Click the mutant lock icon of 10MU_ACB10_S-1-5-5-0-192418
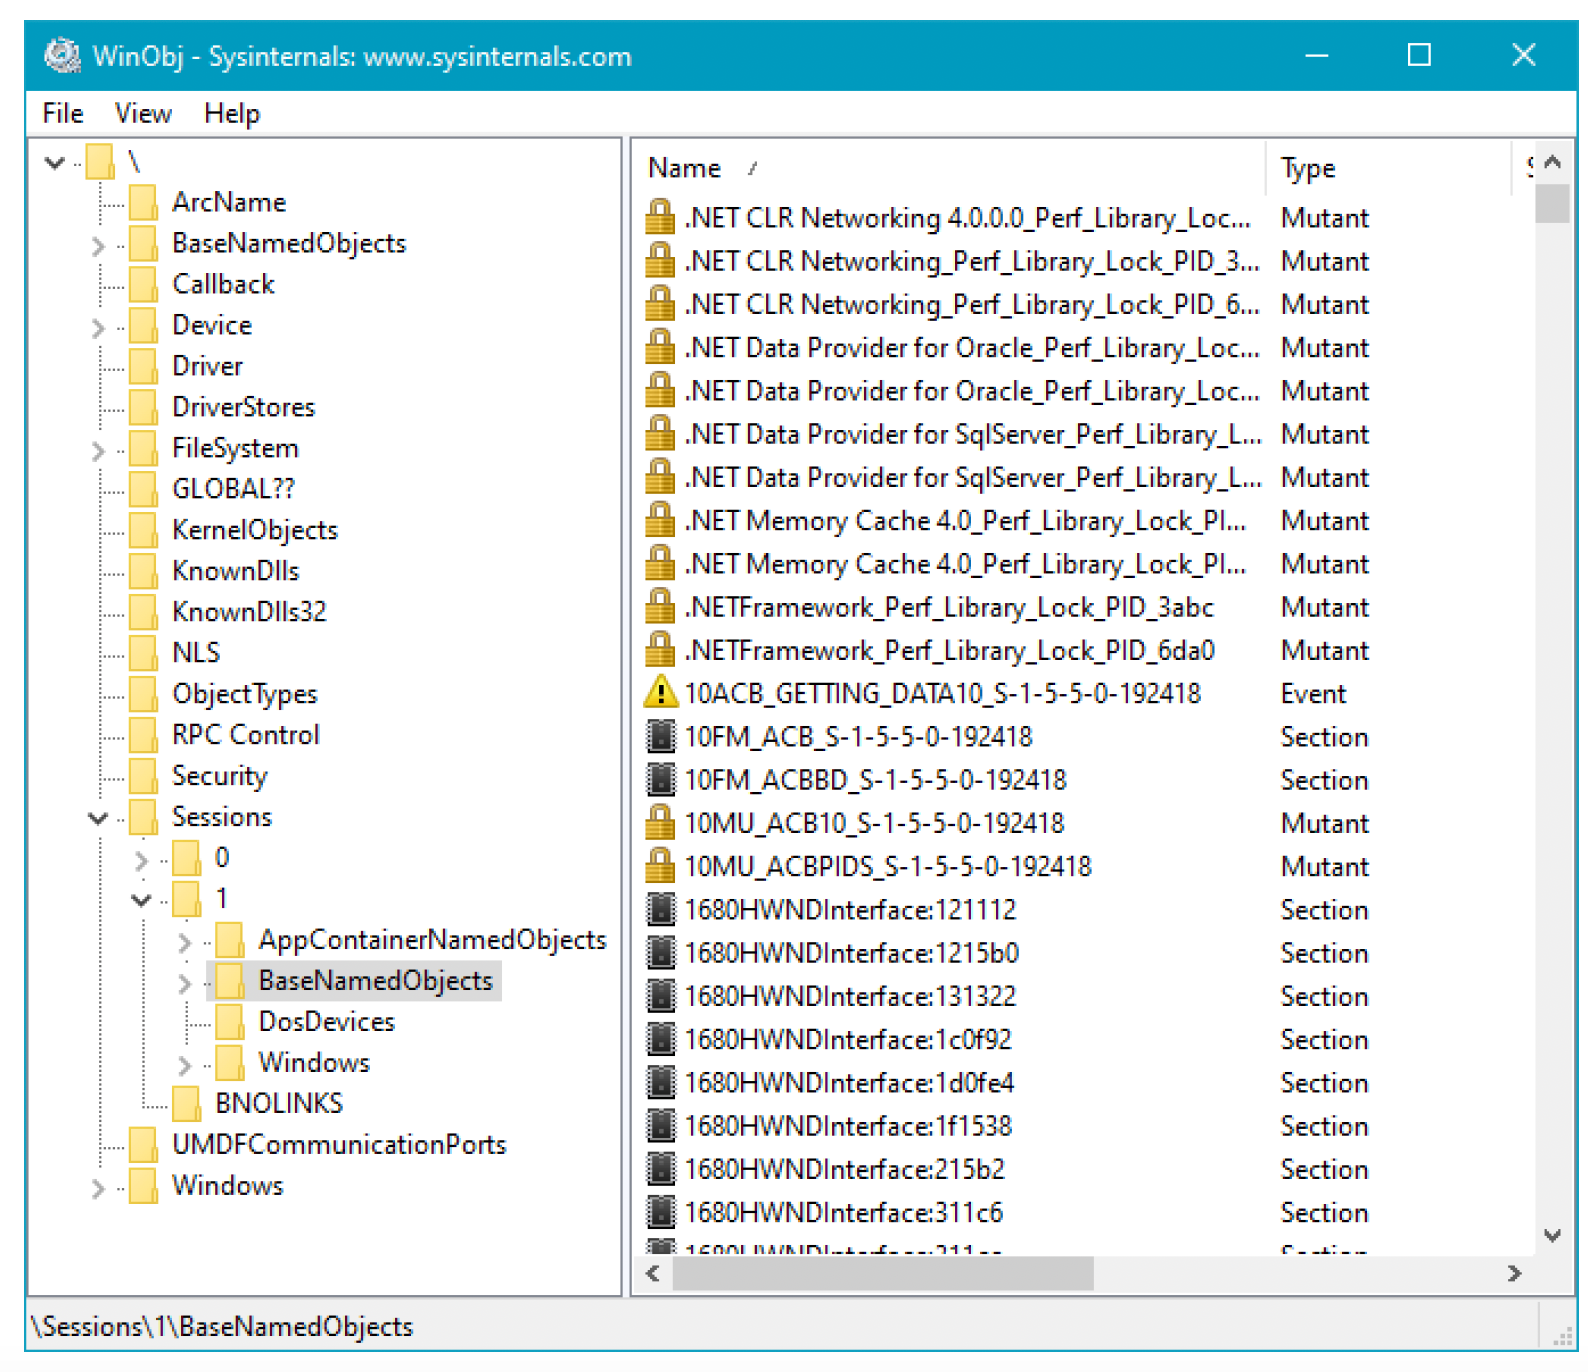 [659, 823]
